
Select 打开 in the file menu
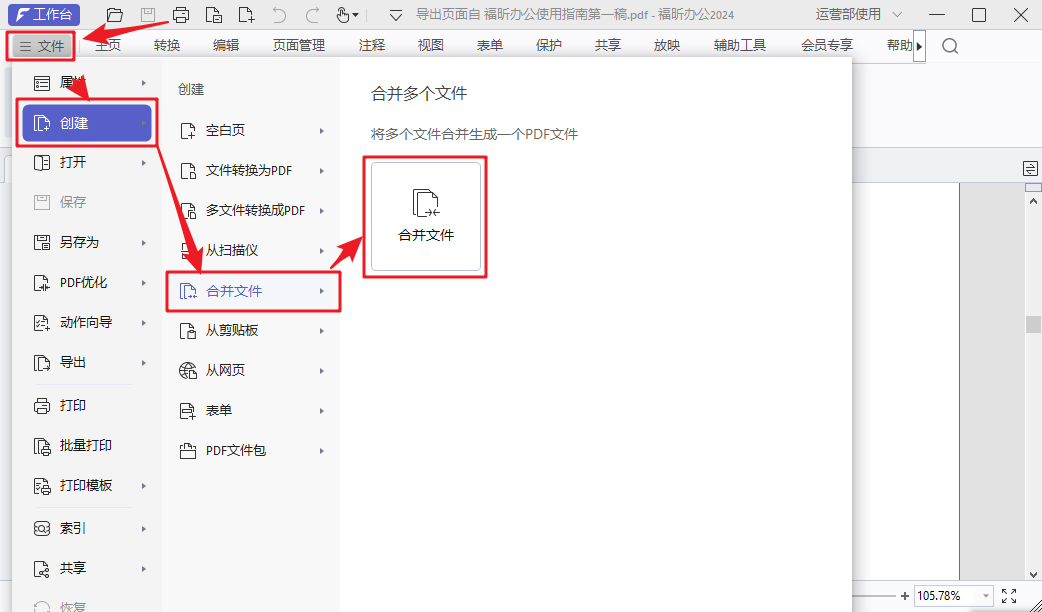click(87, 163)
